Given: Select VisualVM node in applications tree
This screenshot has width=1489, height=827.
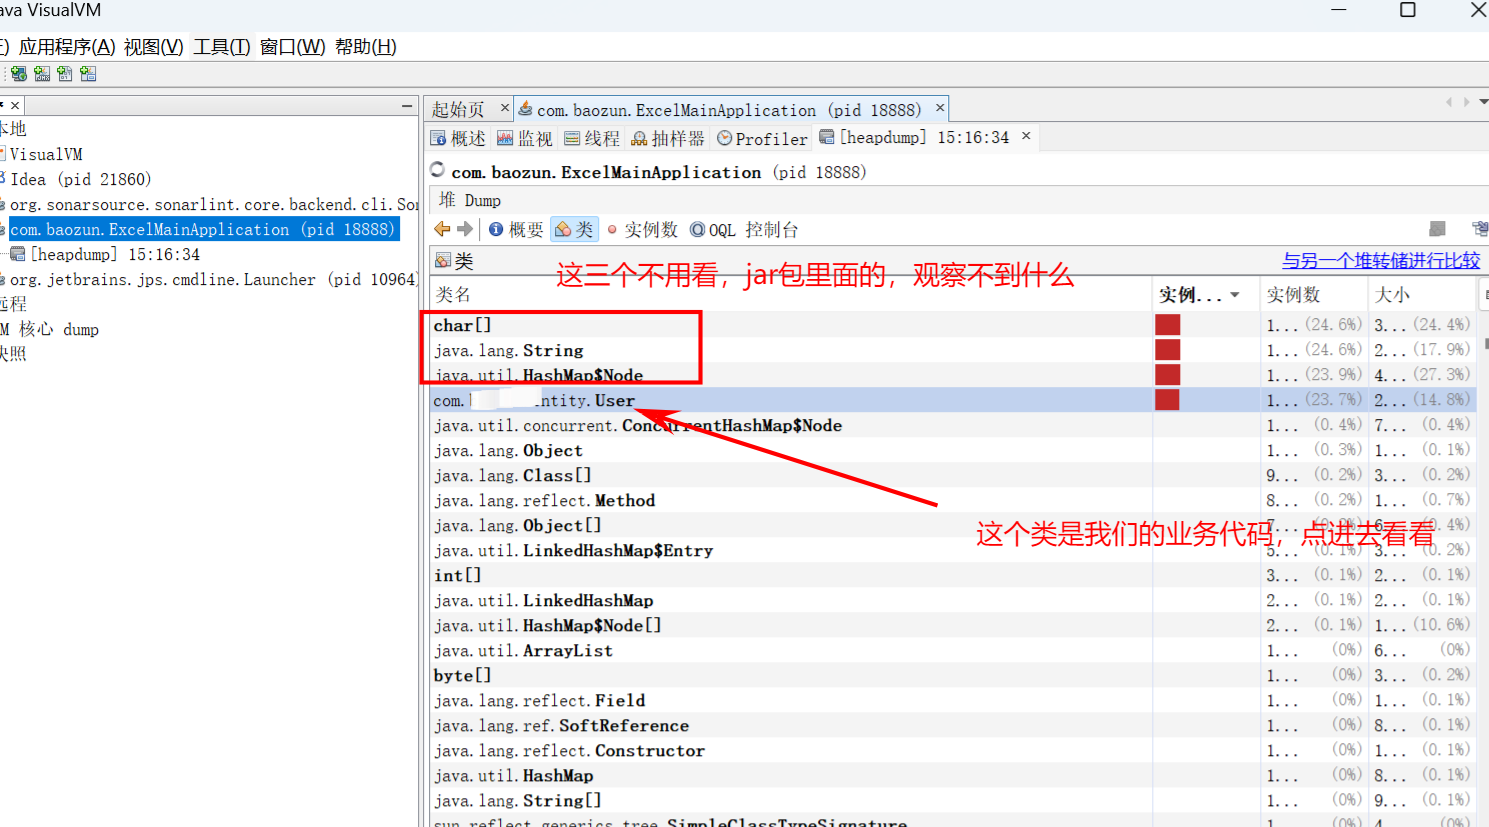Looking at the screenshot, I should [x=46, y=154].
